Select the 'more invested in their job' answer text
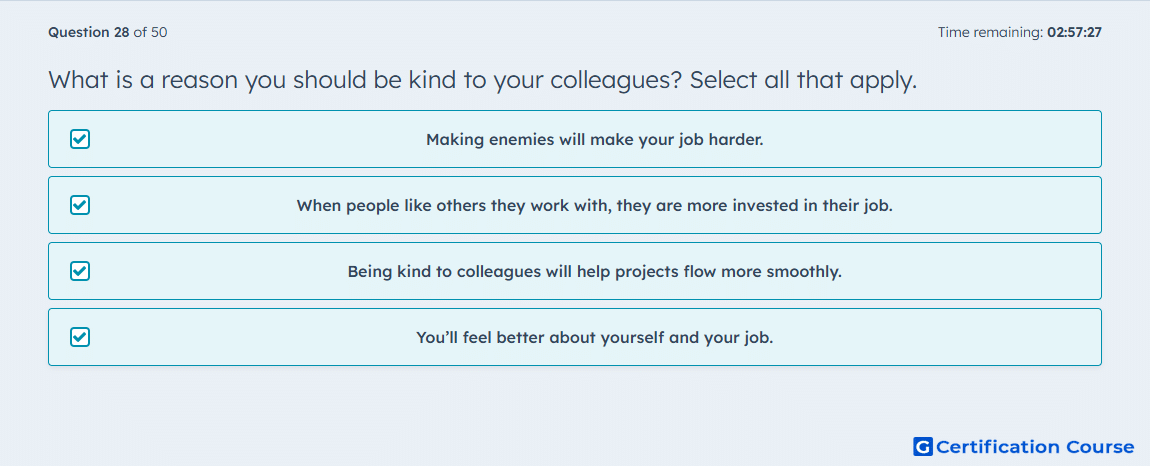 pyautogui.click(x=789, y=205)
